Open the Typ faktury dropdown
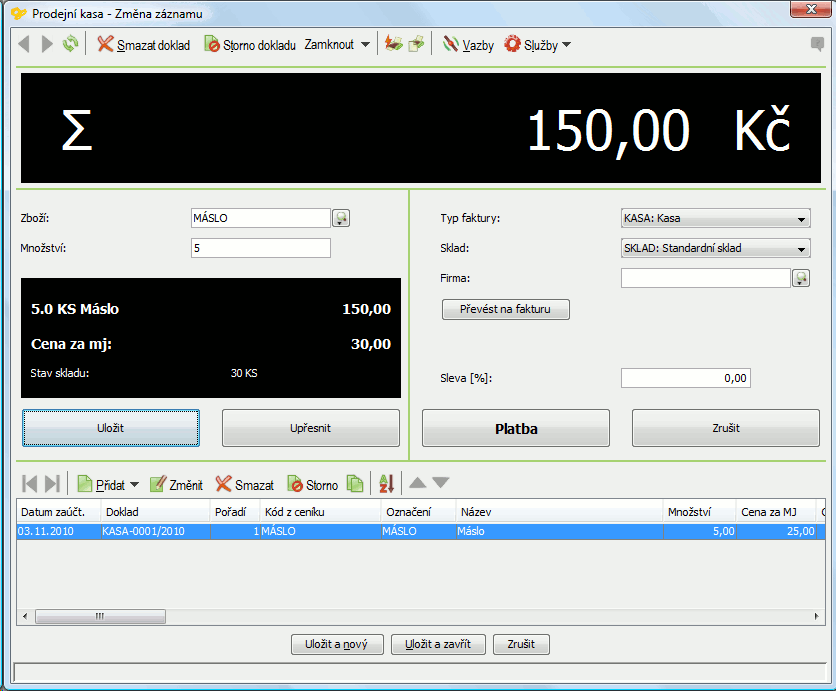 (x=716, y=218)
